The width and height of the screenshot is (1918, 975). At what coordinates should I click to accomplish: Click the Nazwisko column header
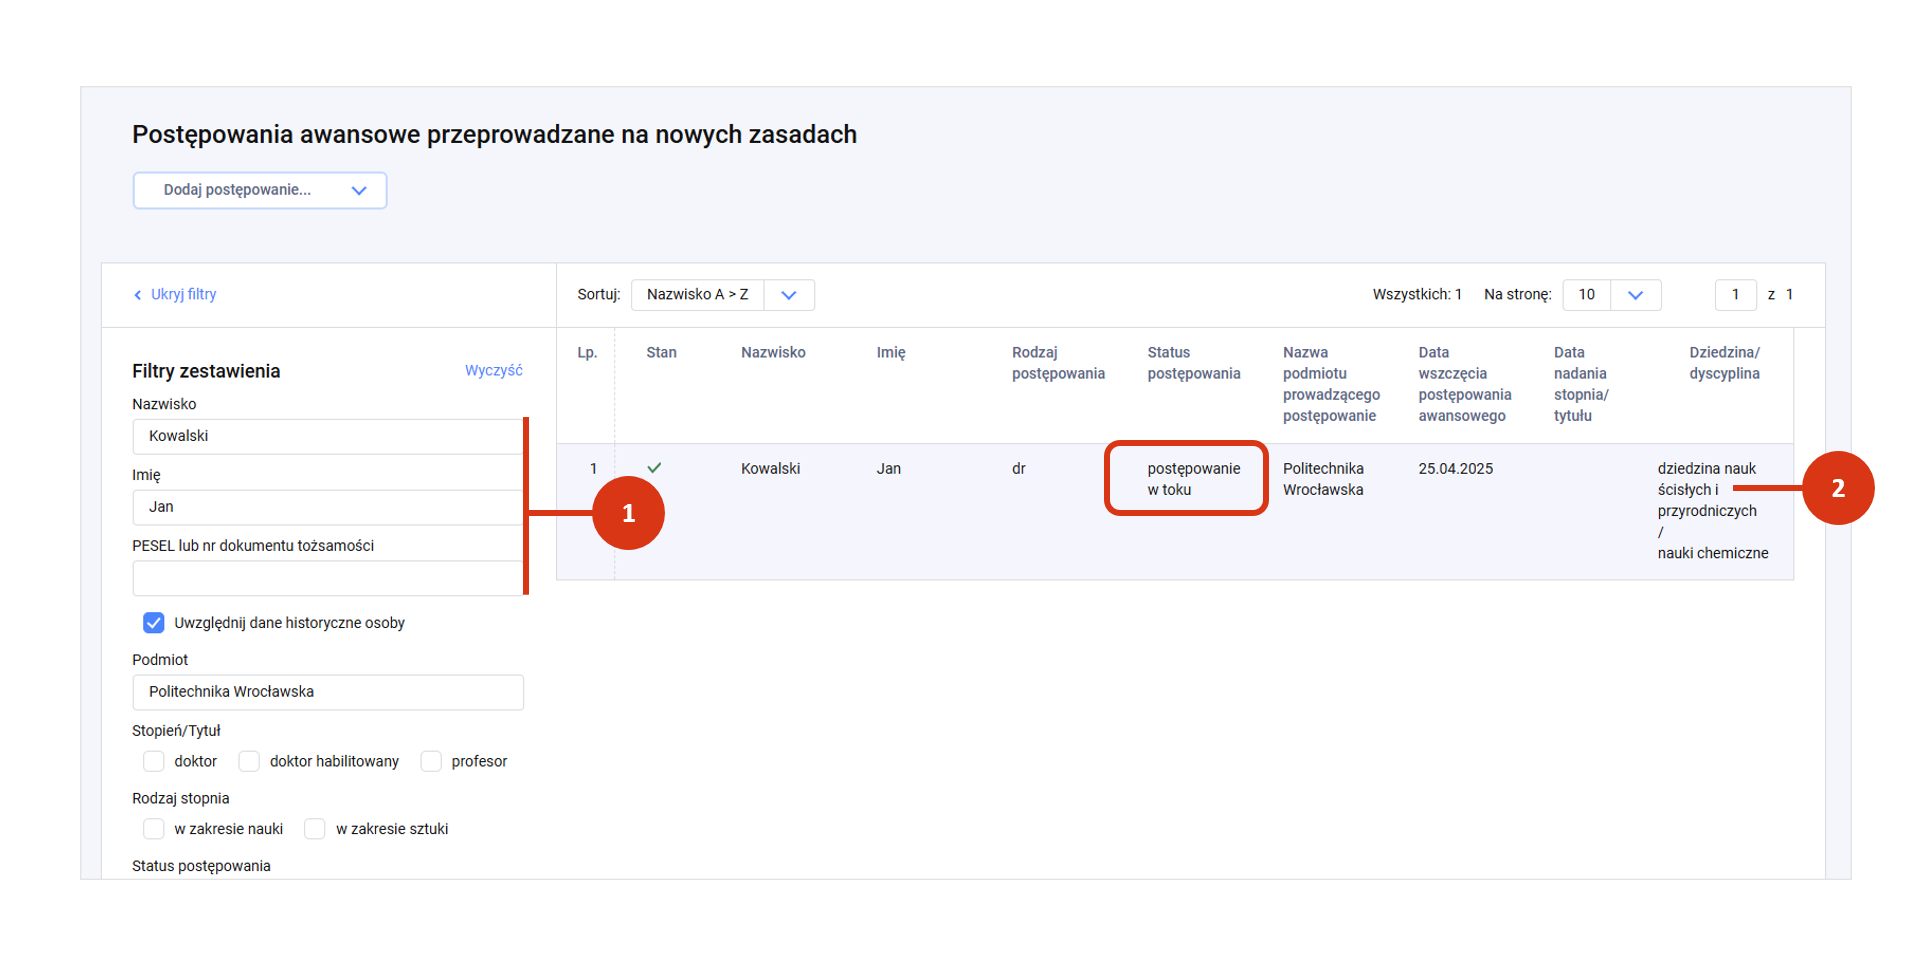(x=772, y=353)
